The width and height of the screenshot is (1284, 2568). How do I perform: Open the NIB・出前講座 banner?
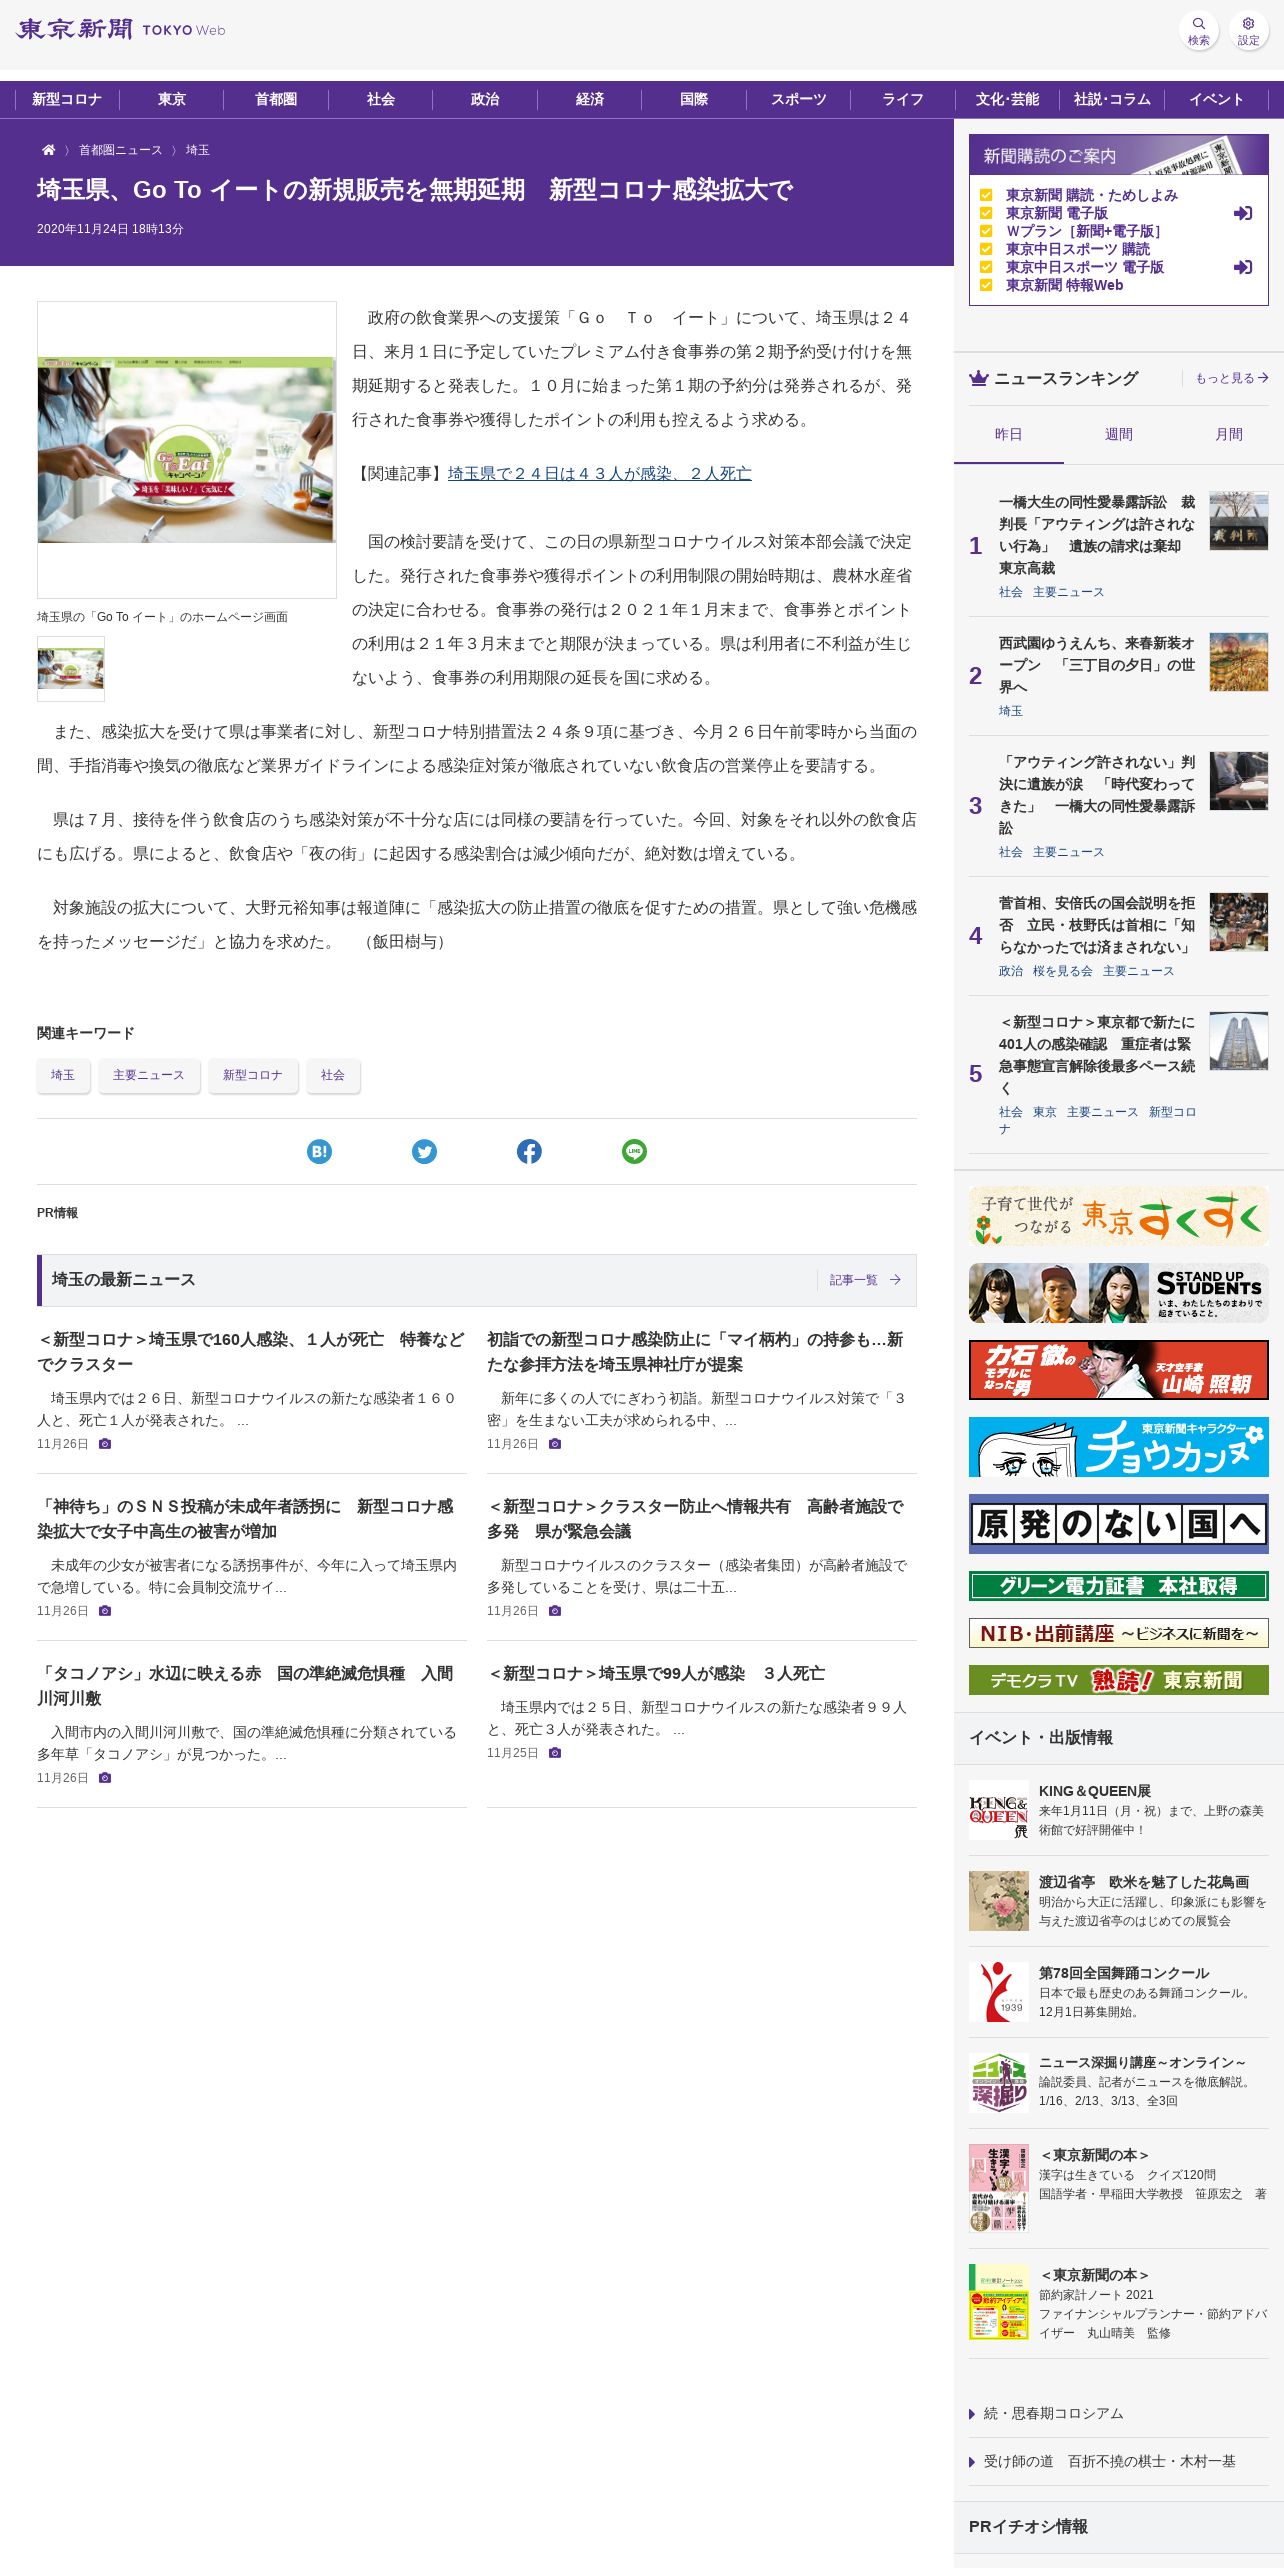point(1118,1633)
